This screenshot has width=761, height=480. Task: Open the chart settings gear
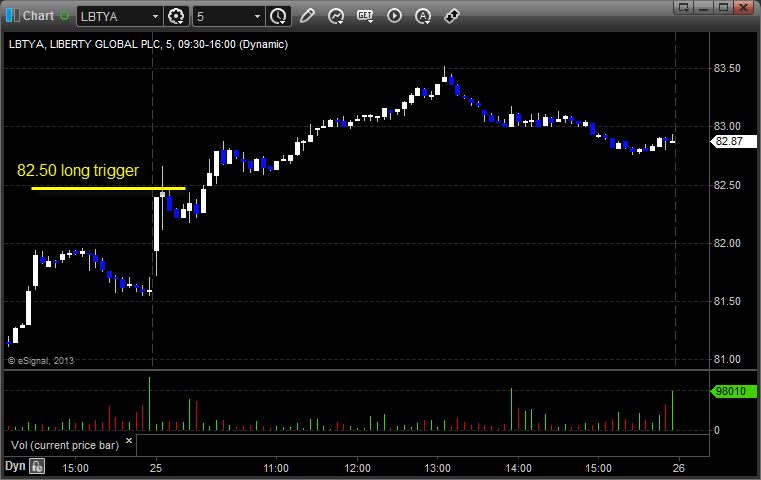coord(176,16)
